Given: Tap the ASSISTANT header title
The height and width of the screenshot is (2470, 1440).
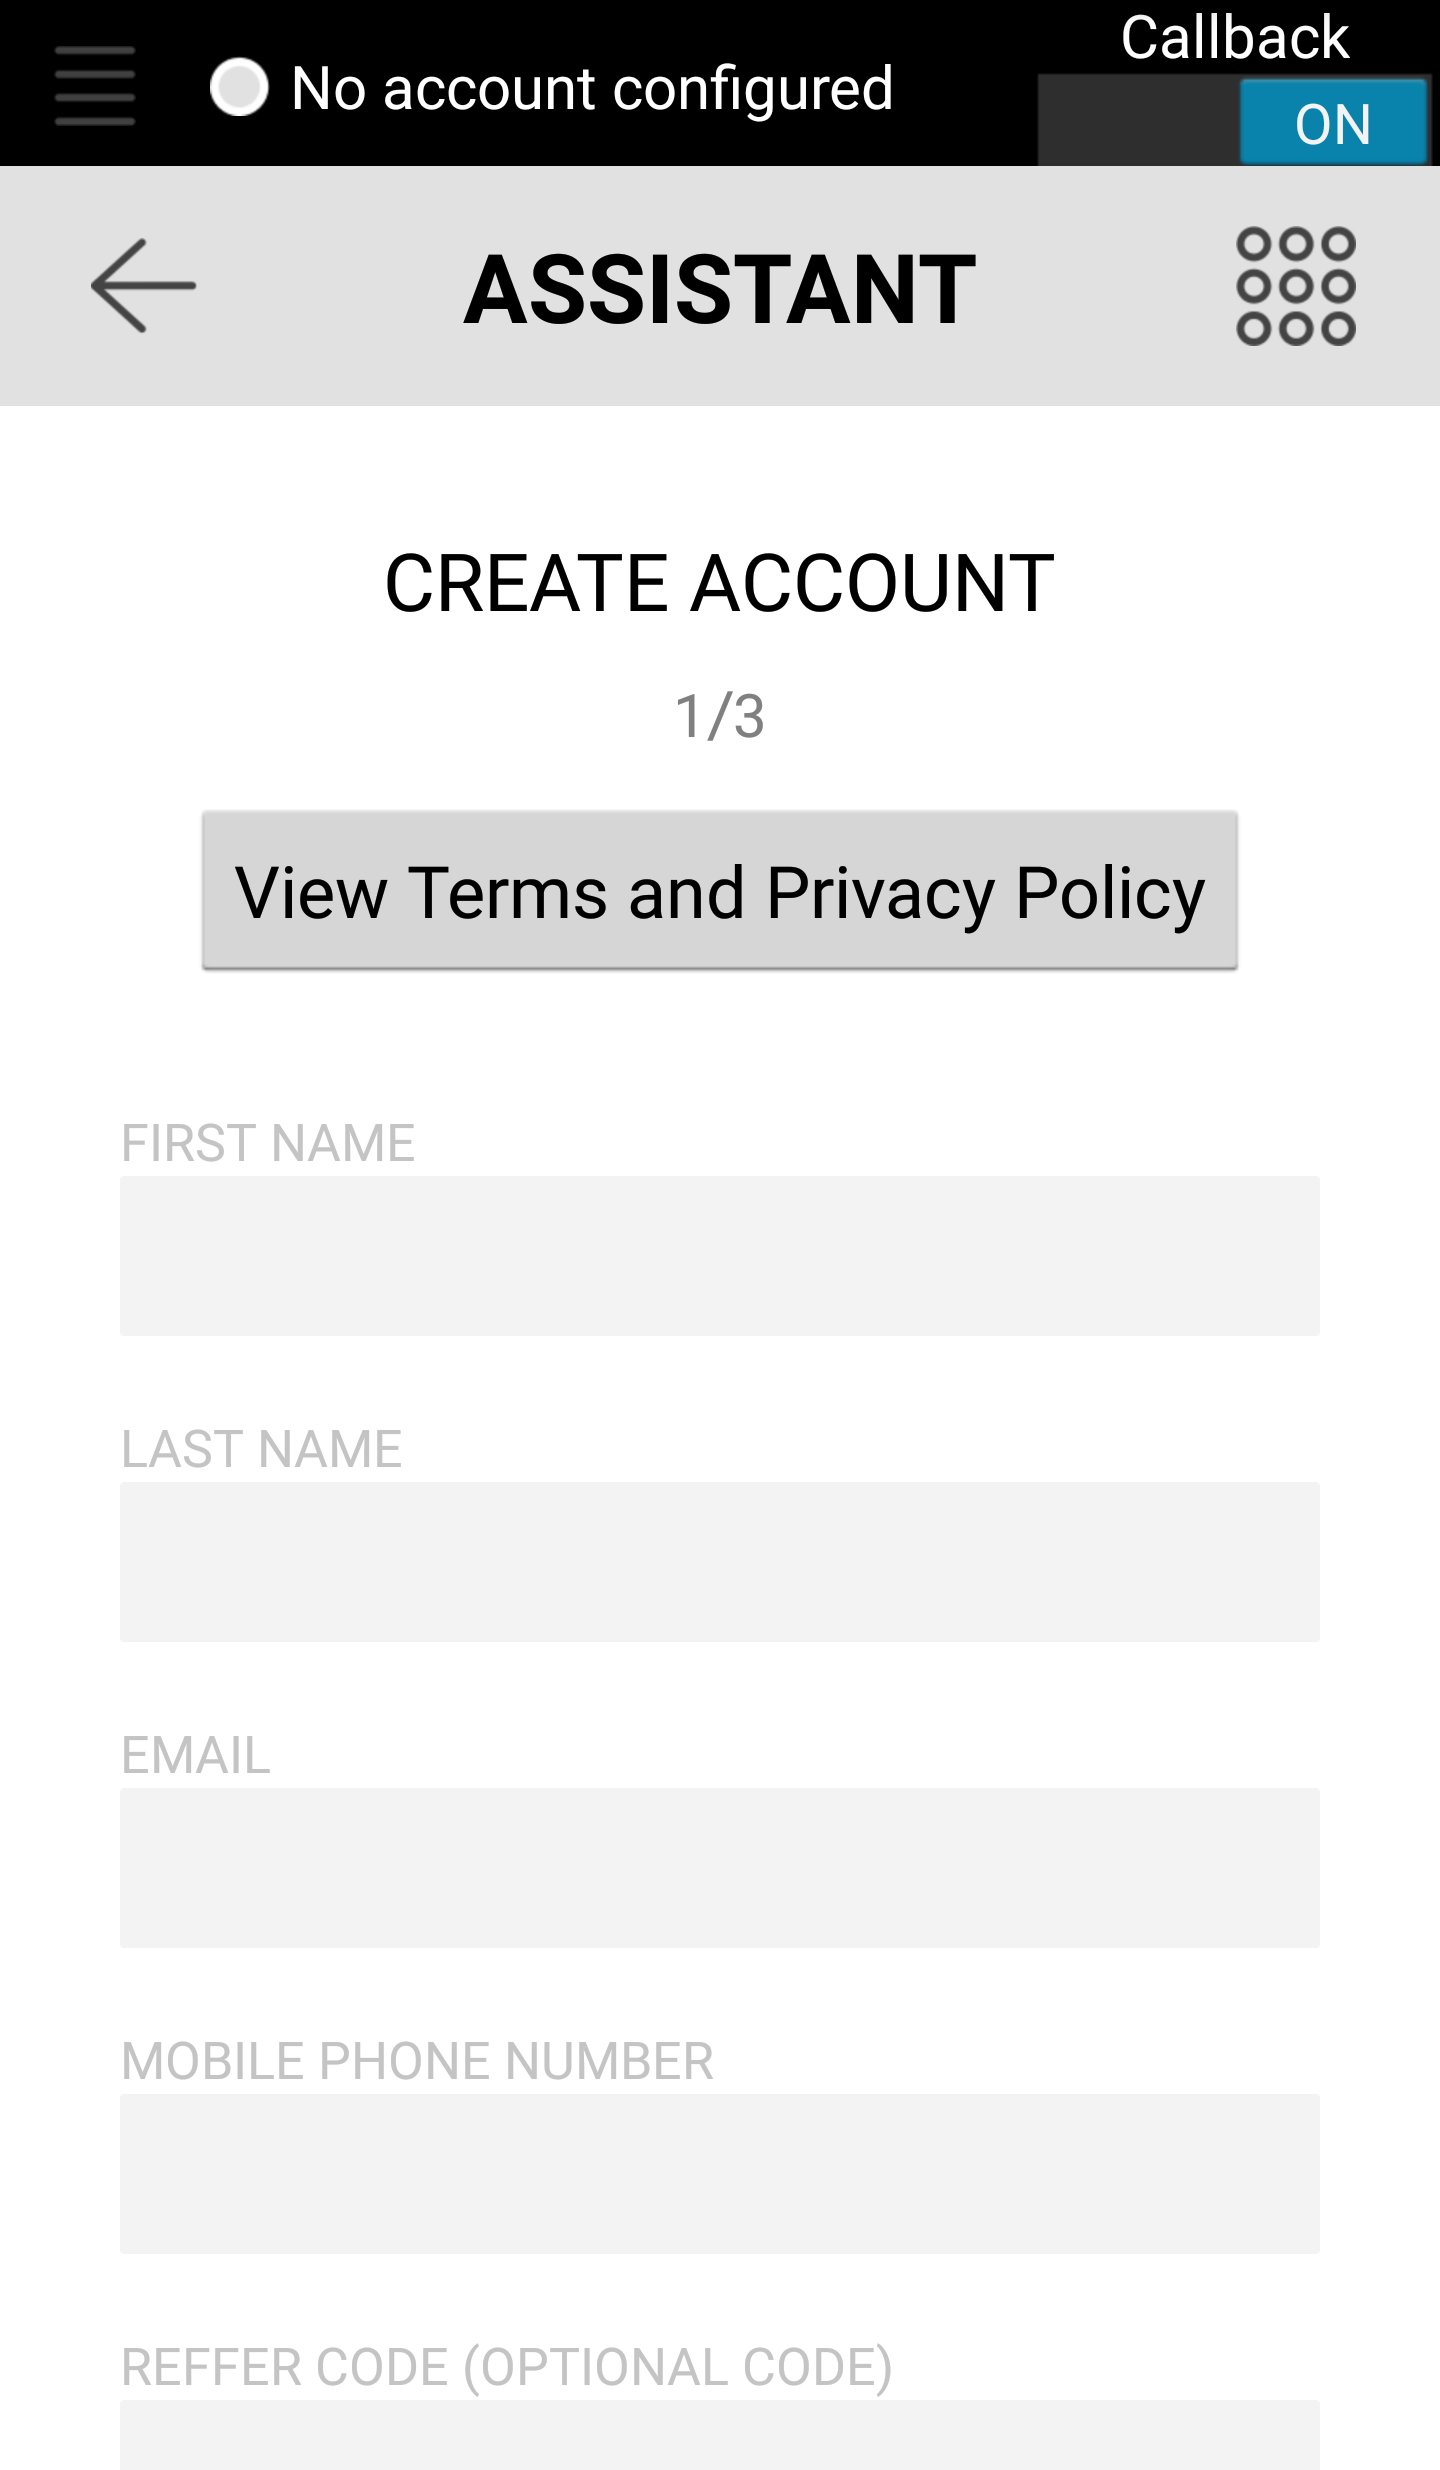Looking at the screenshot, I should (x=720, y=290).
